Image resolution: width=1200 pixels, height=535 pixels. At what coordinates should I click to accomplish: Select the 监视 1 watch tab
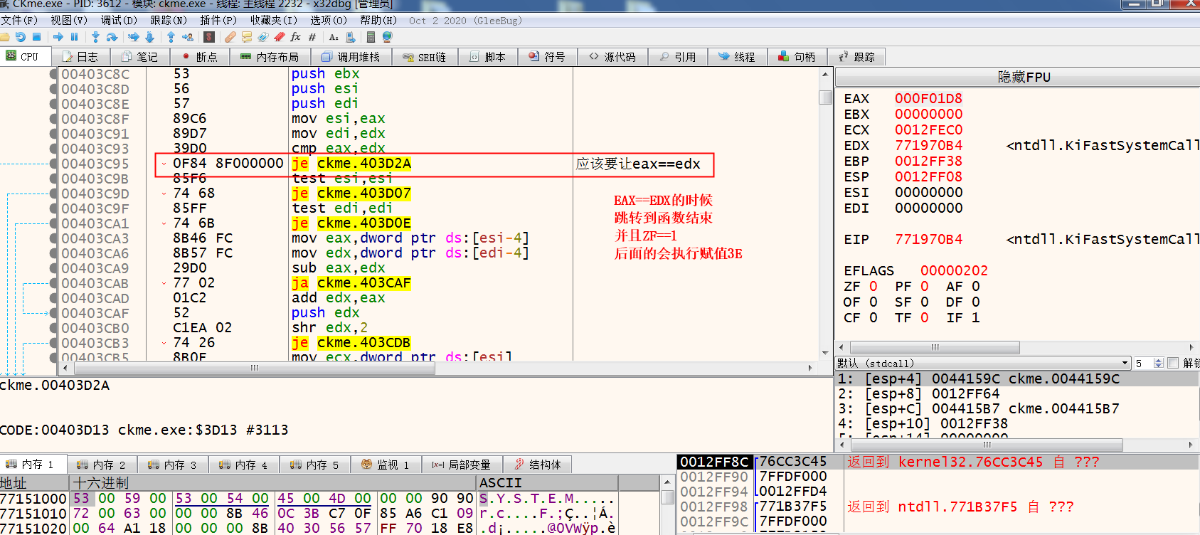coord(386,465)
